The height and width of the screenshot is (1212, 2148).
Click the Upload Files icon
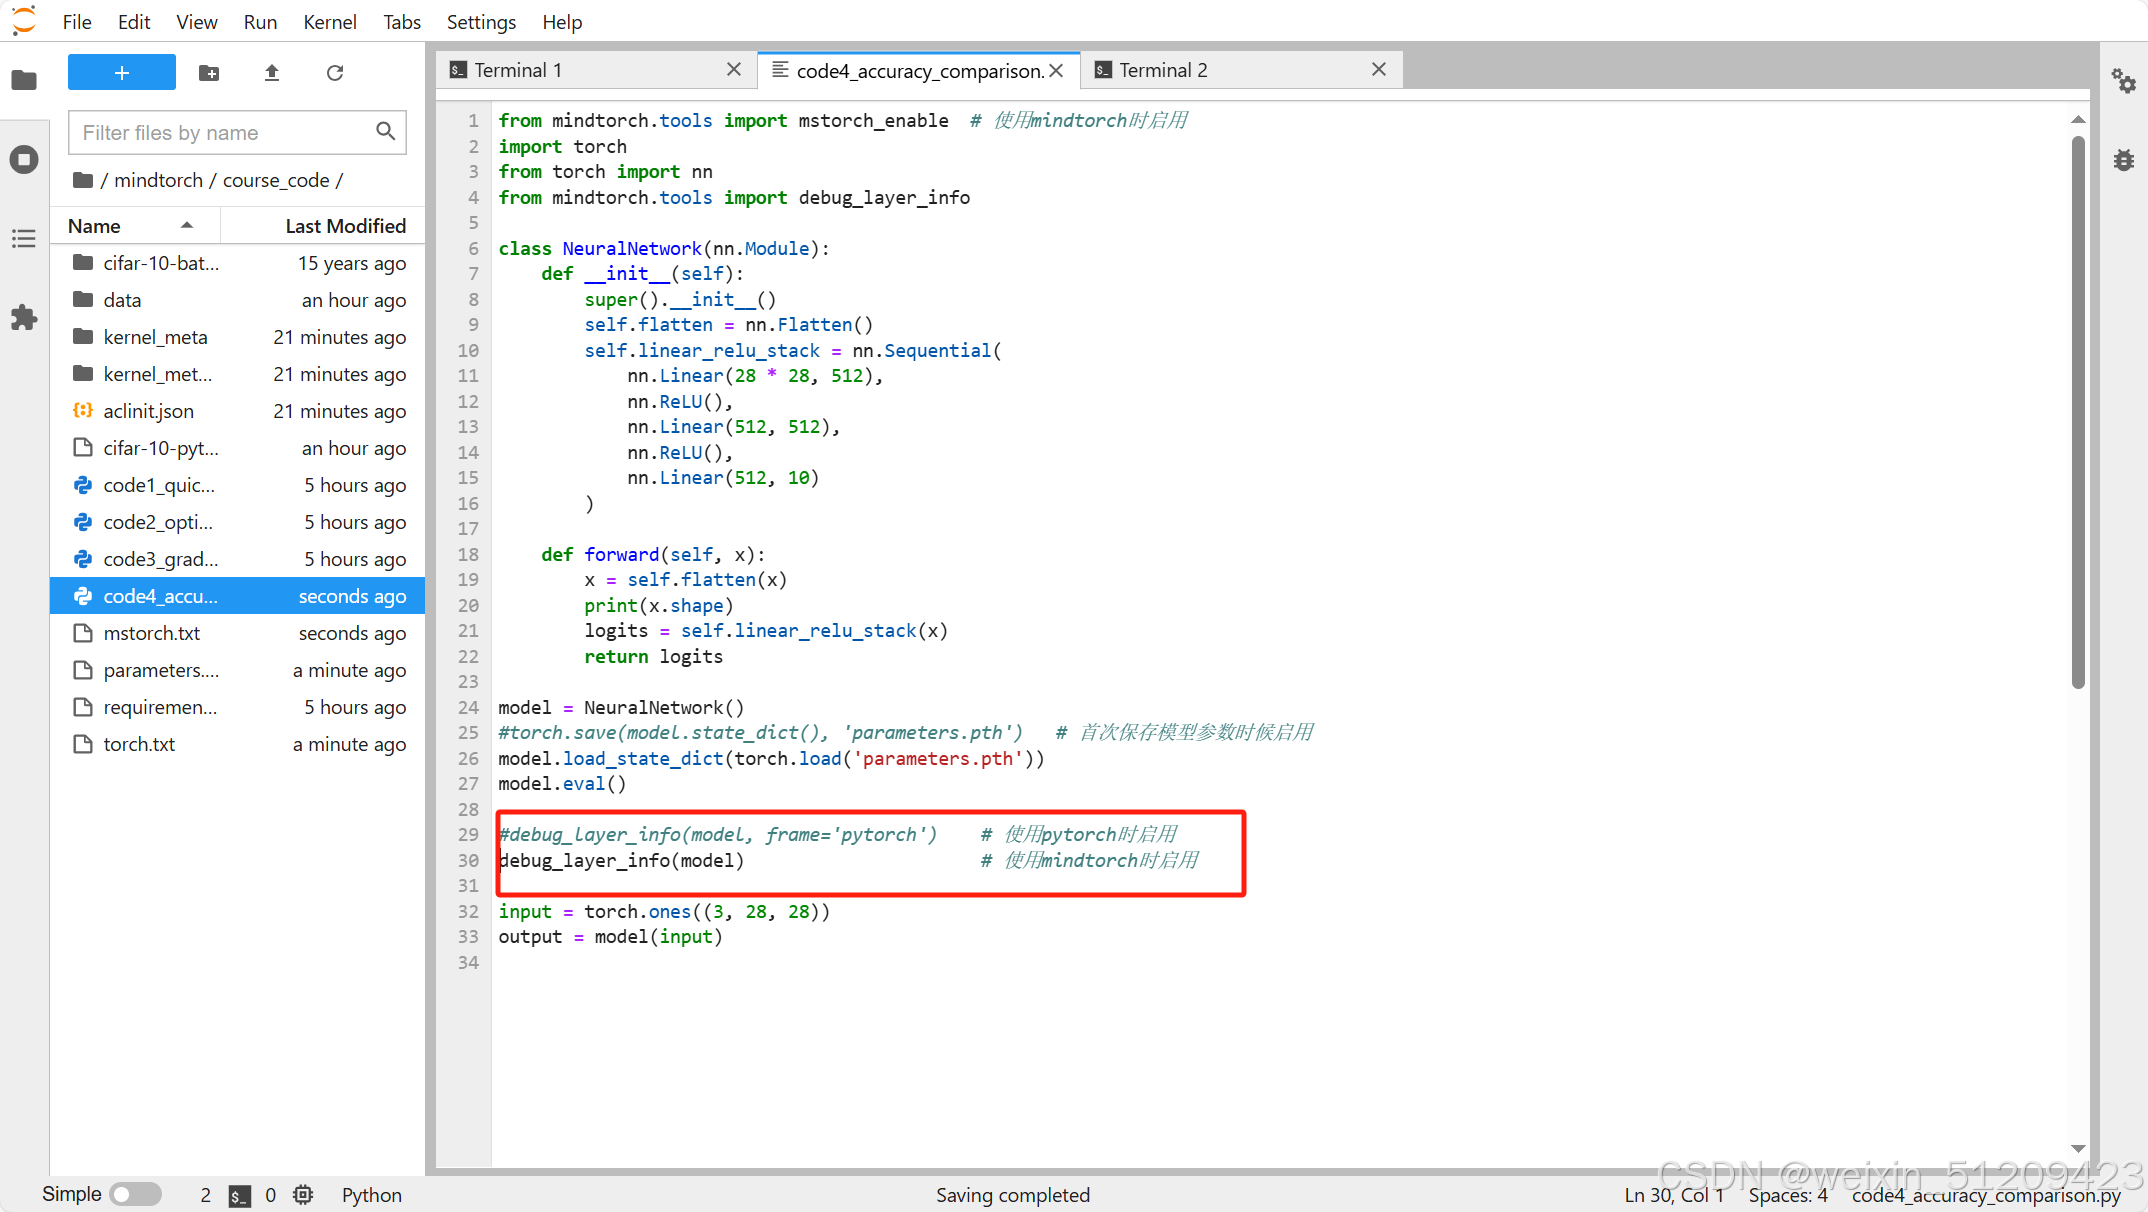(272, 73)
